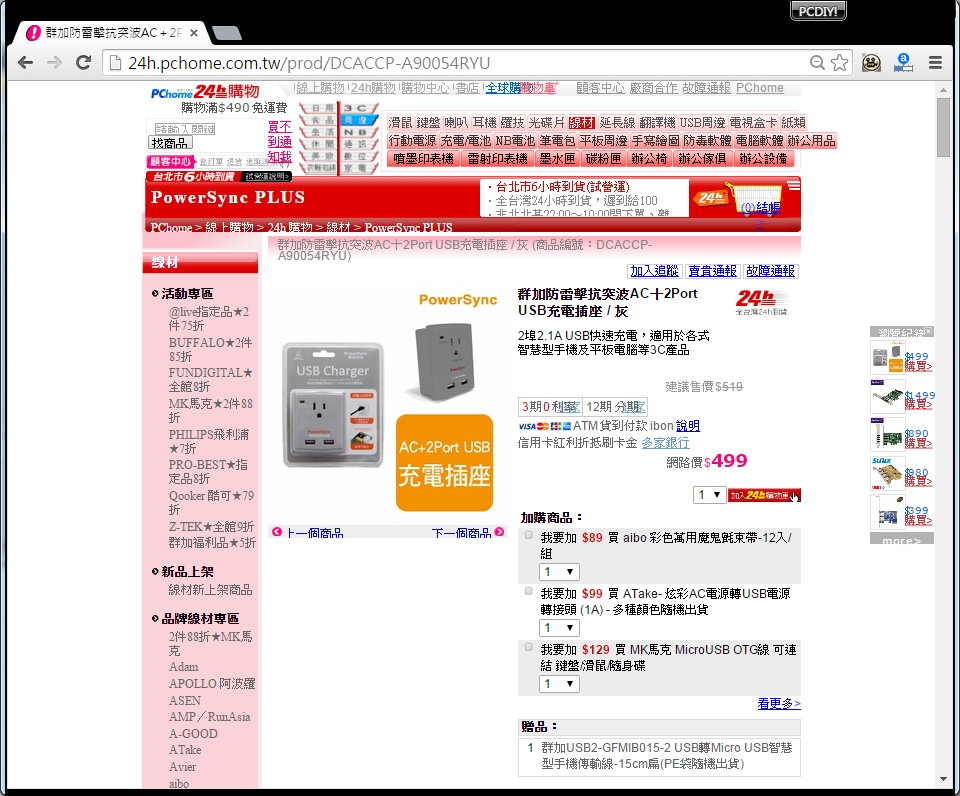Click the smiley face extension icon
The height and width of the screenshot is (796, 960).
[x=871, y=62]
